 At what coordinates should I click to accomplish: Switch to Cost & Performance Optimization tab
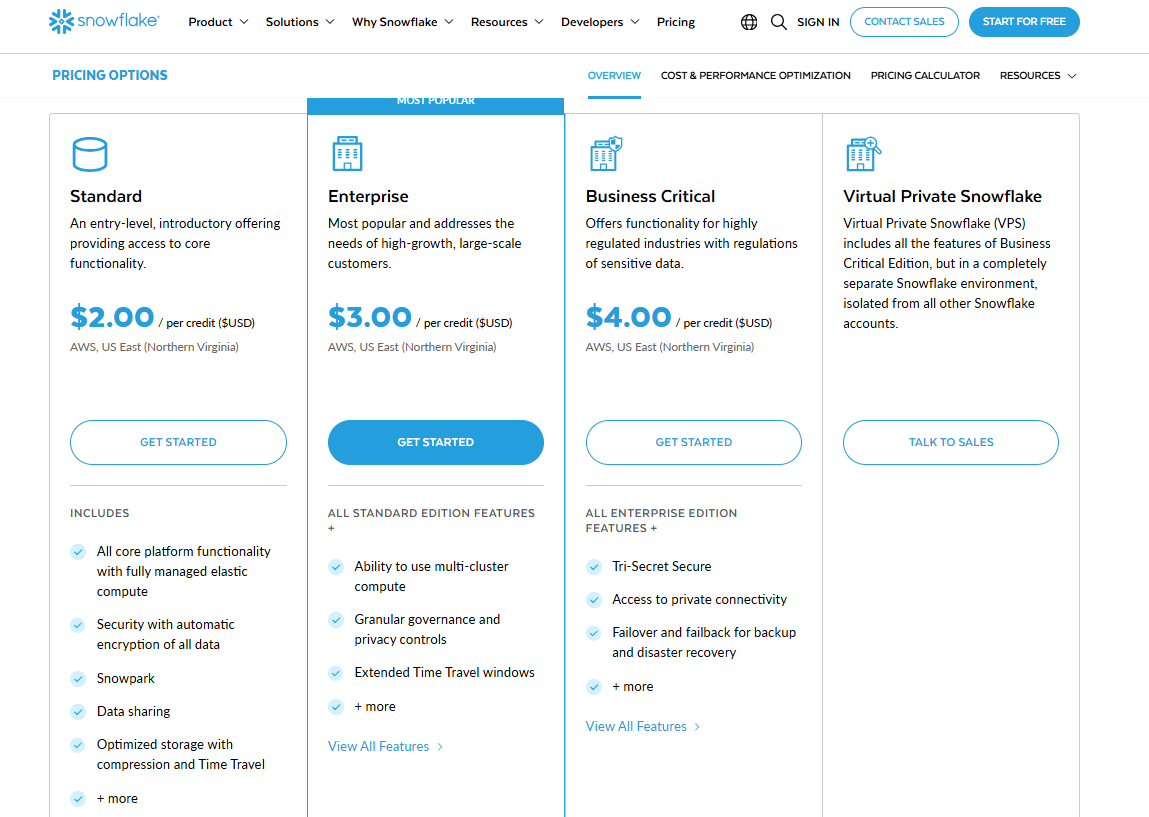click(755, 75)
